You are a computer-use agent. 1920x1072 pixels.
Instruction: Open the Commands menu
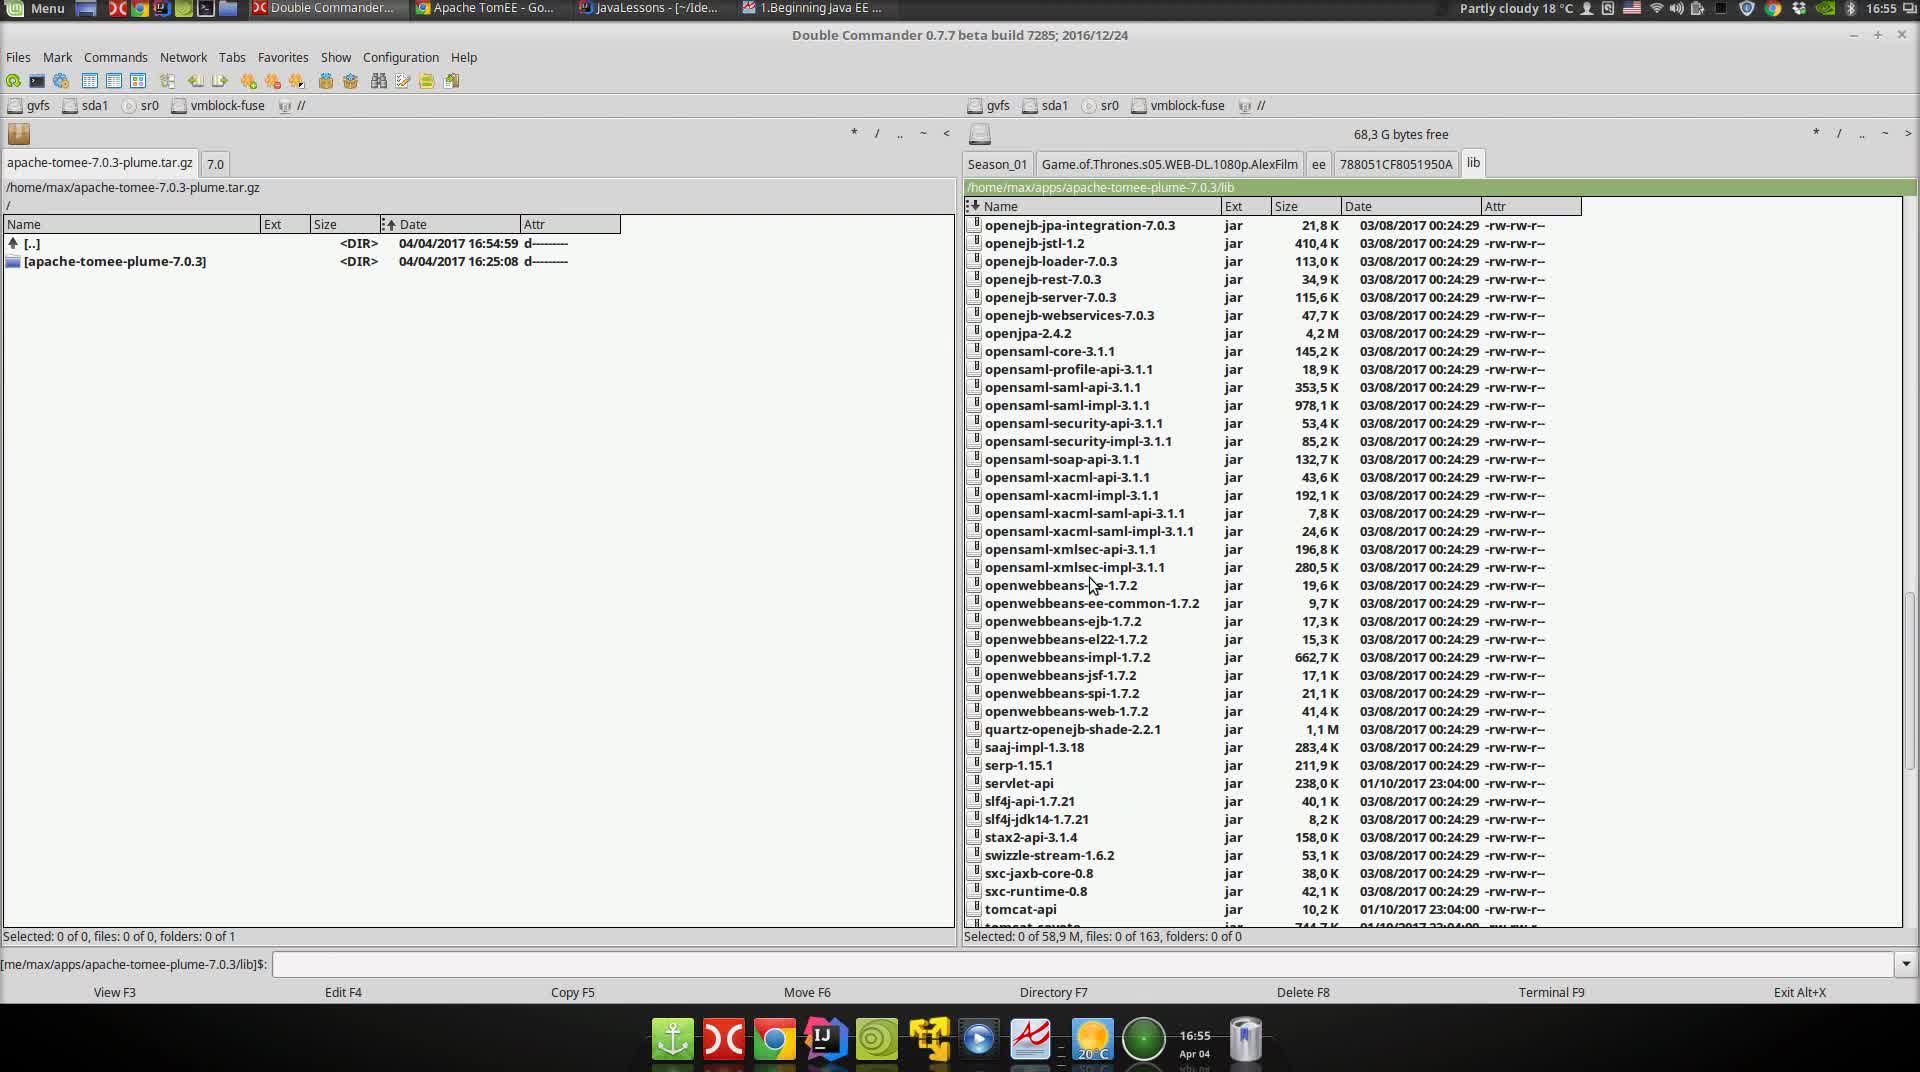click(116, 57)
